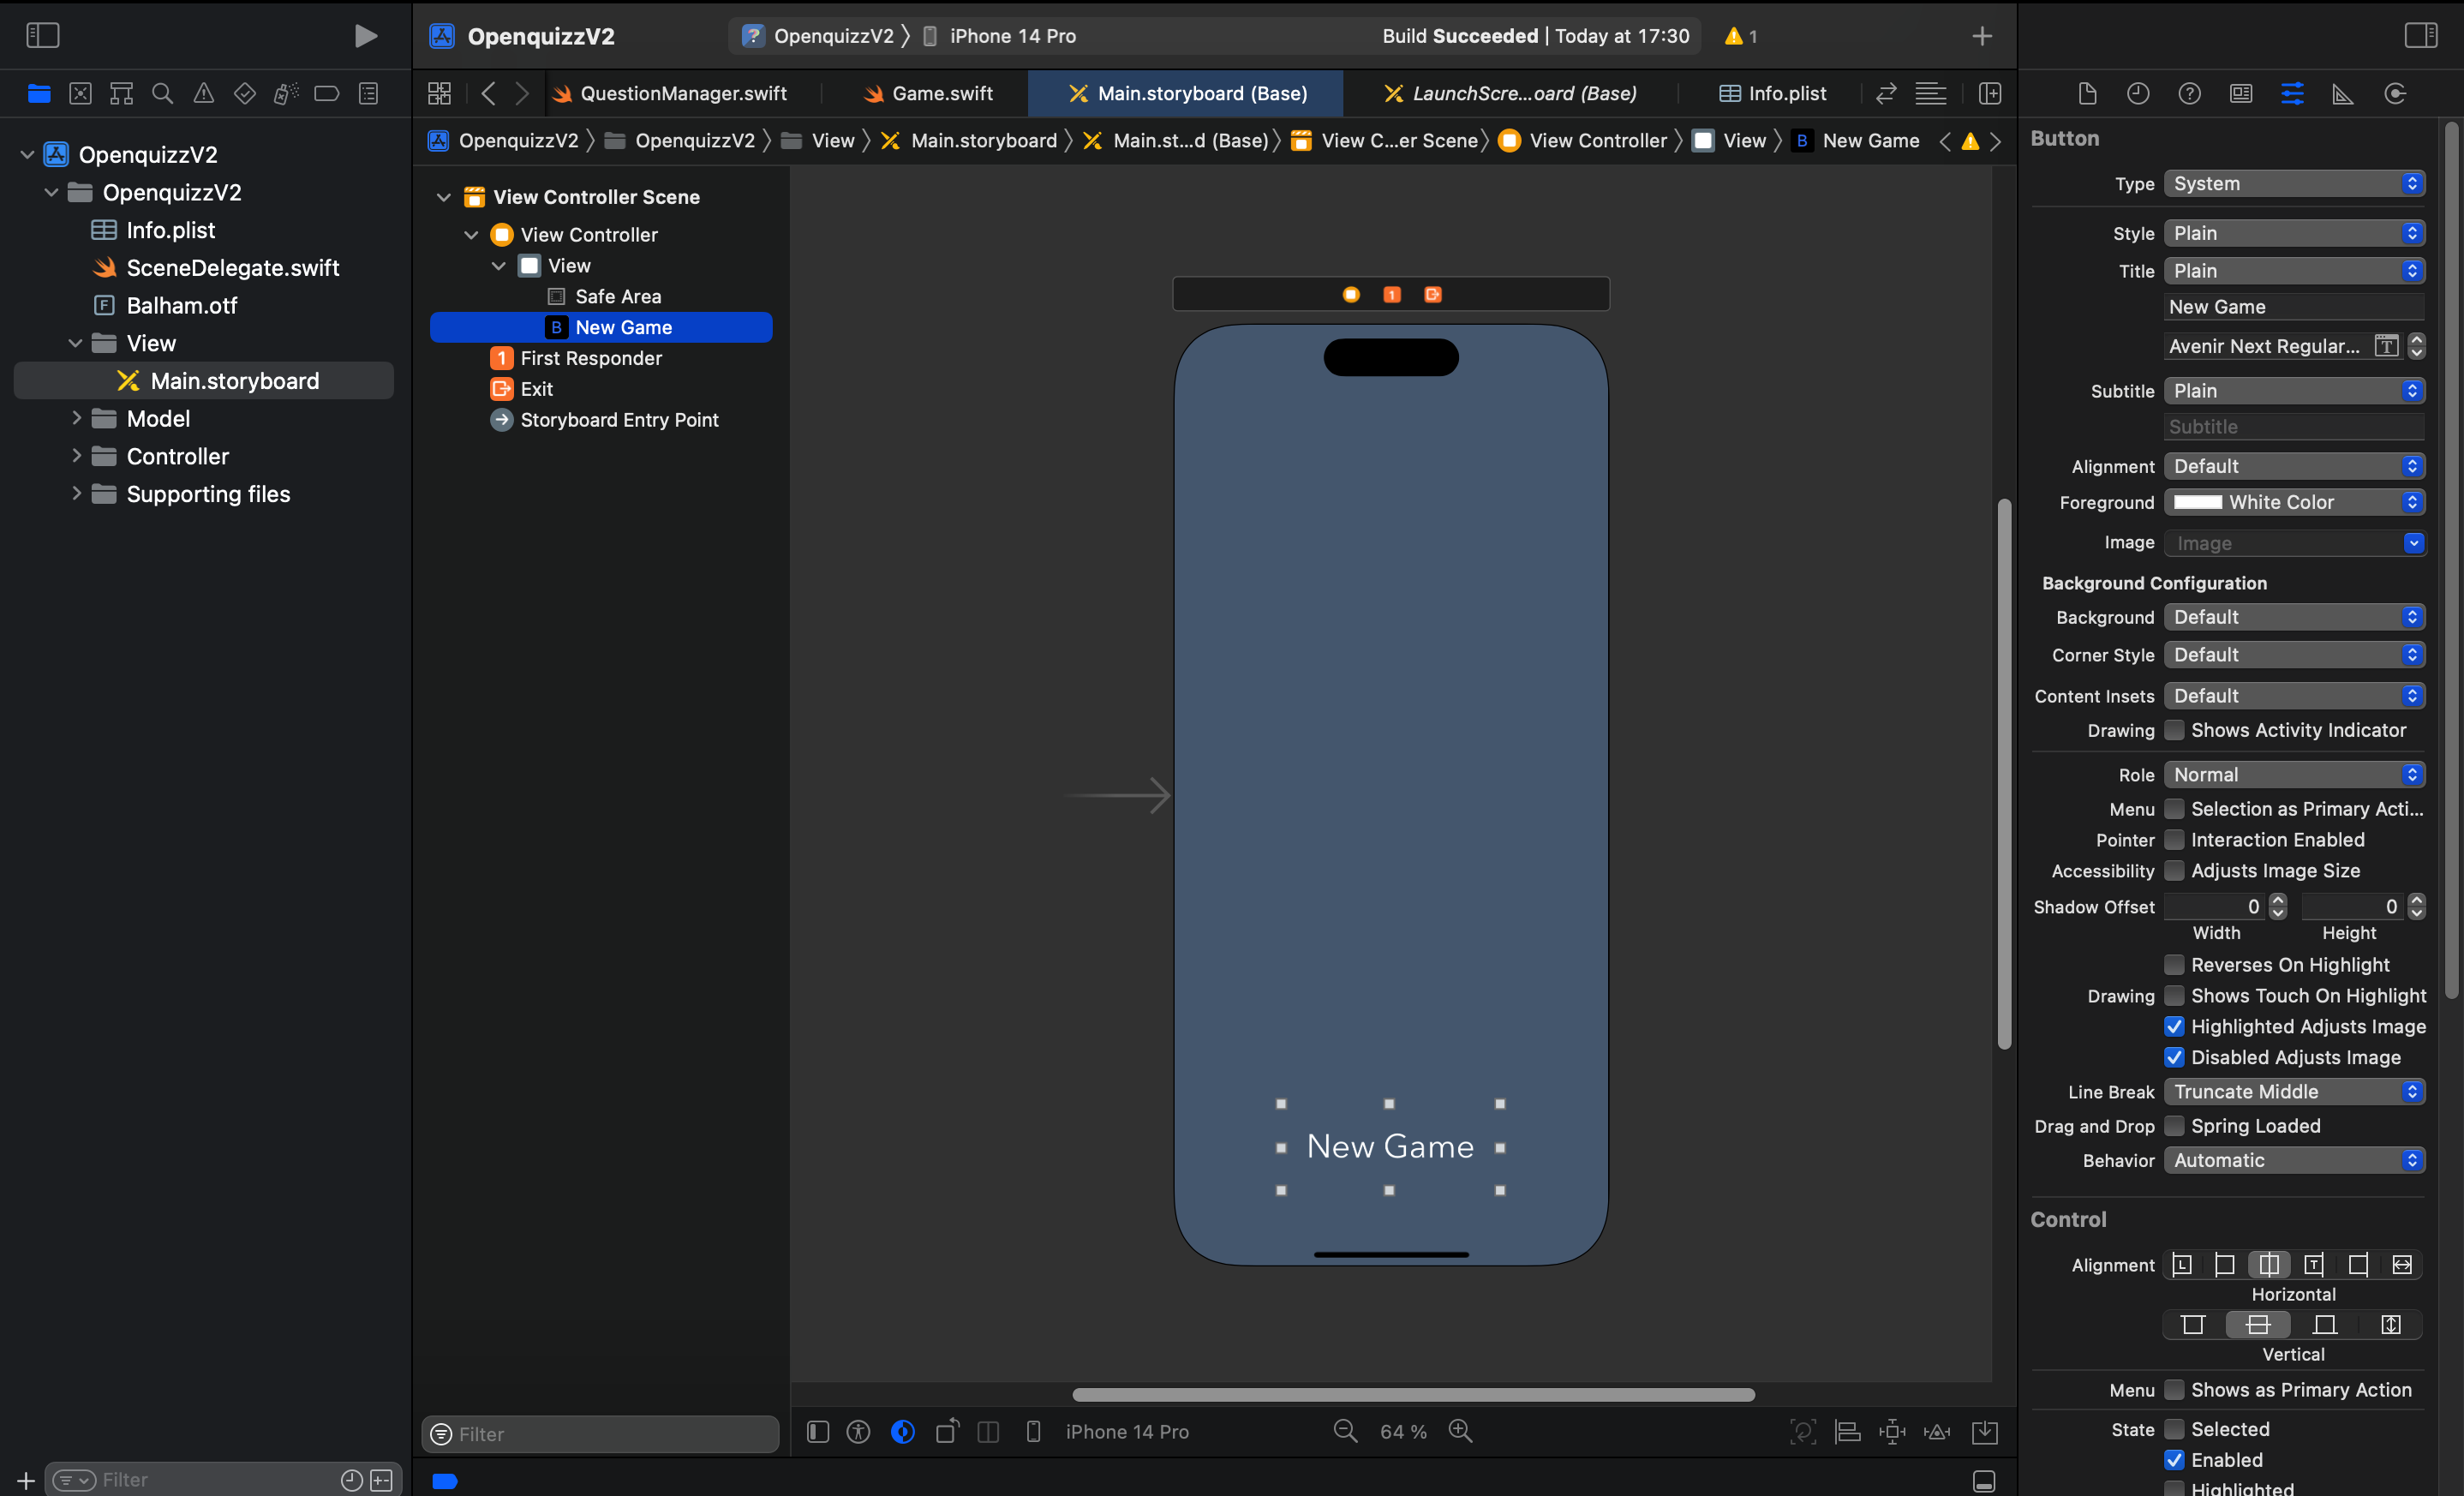Toggle Selection as Primary Action checkbox
Screen dimensions: 2464x1496
[2174, 809]
